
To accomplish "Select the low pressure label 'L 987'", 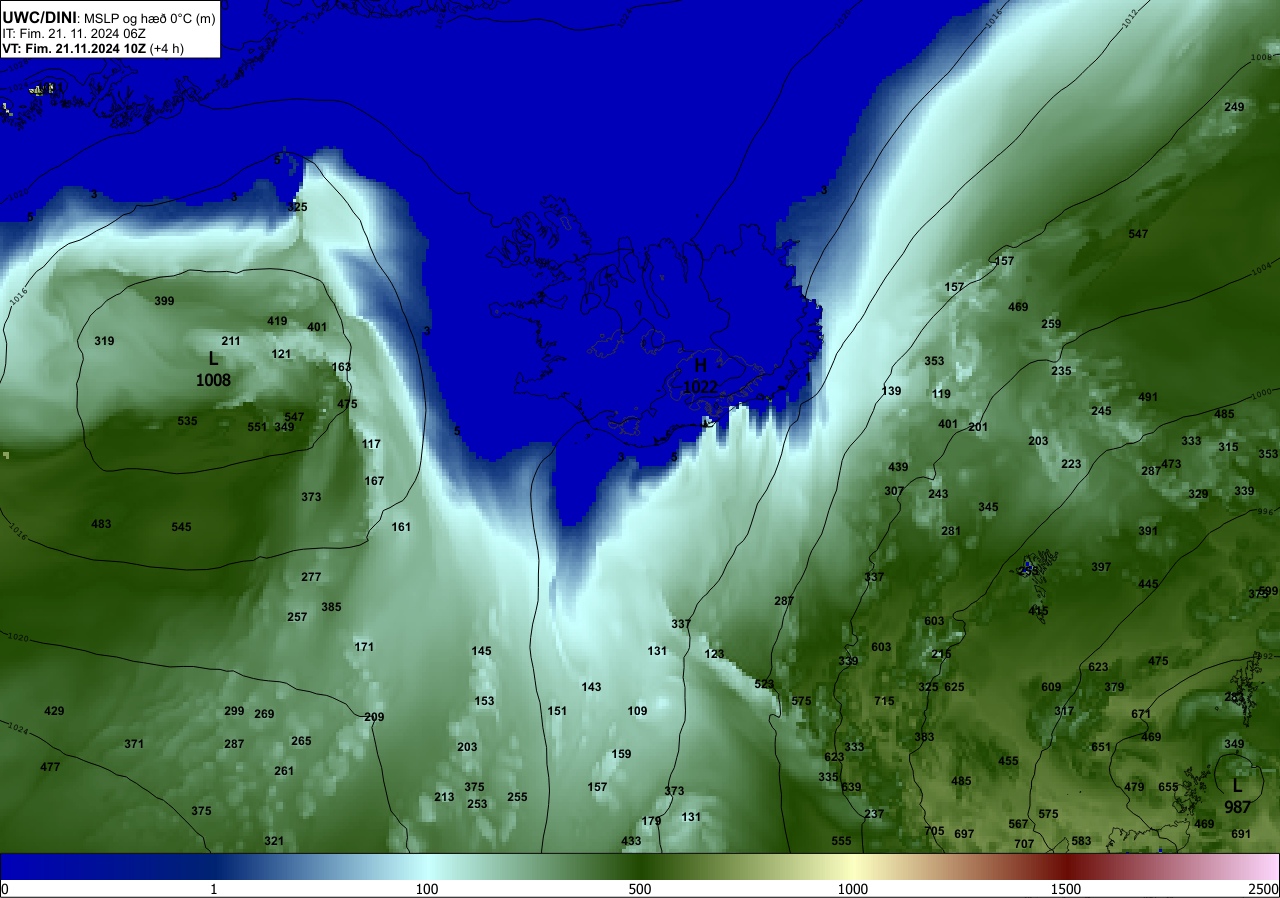I will (1238, 796).
